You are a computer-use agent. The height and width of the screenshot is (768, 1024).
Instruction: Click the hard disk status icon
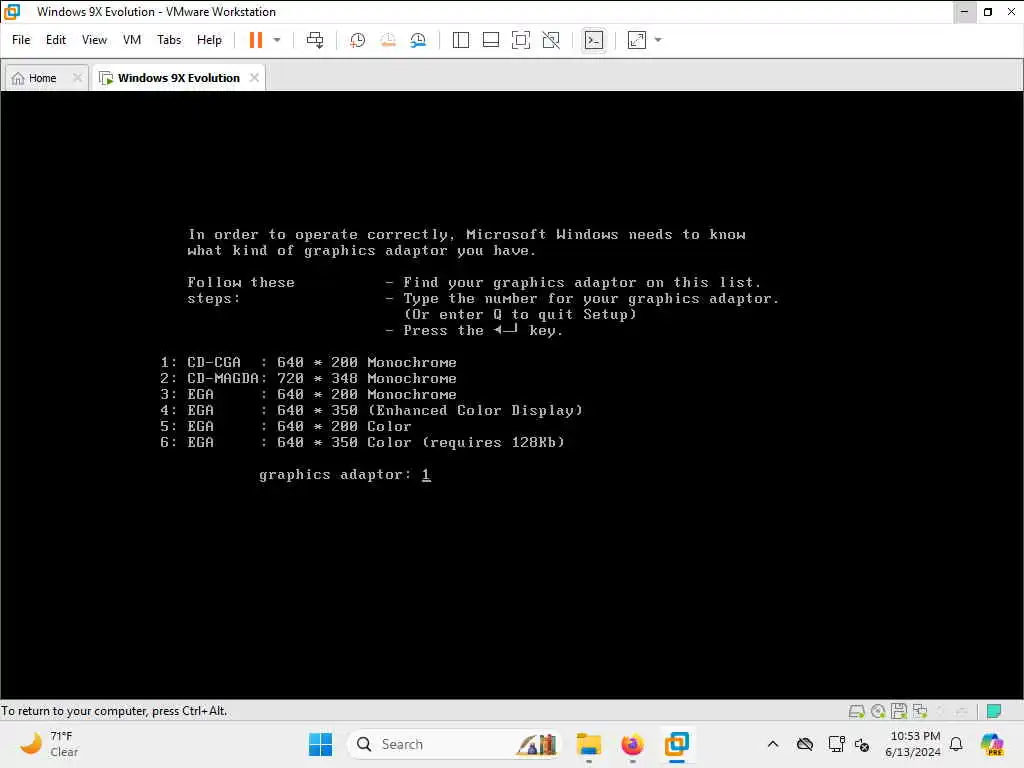coord(856,711)
